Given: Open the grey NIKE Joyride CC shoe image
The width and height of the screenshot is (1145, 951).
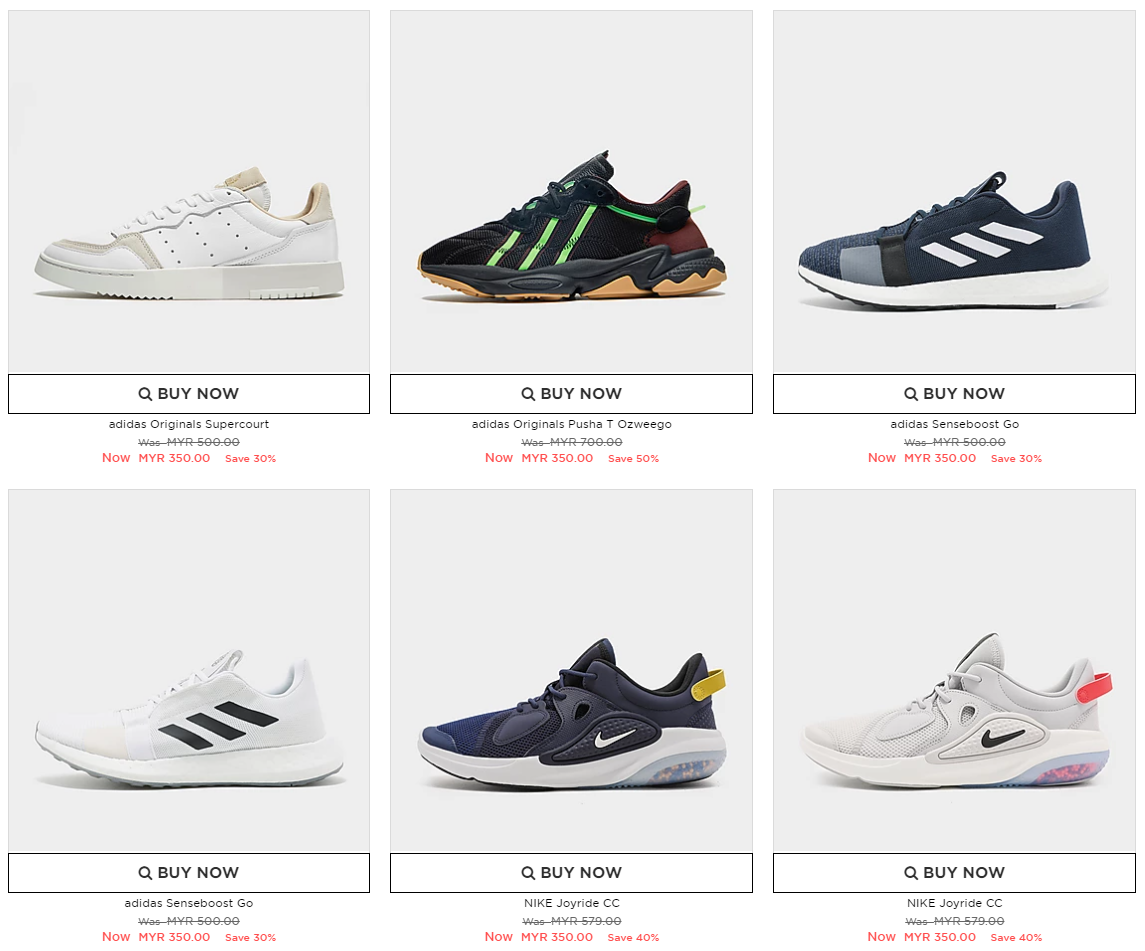Looking at the screenshot, I should tap(954, 671).
